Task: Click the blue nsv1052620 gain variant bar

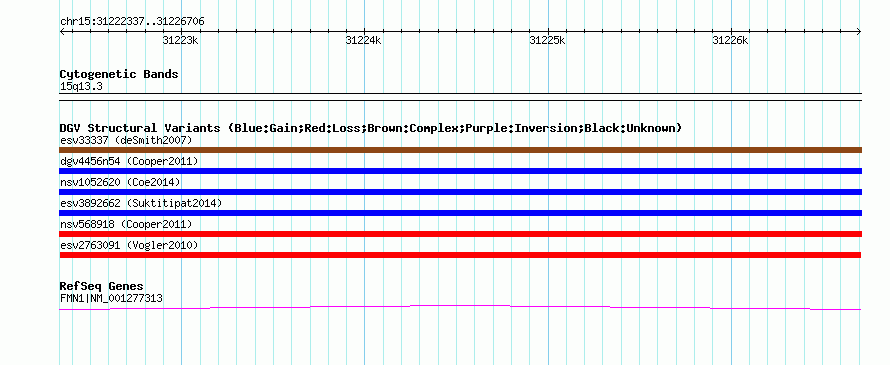Action: click(460, 192)
